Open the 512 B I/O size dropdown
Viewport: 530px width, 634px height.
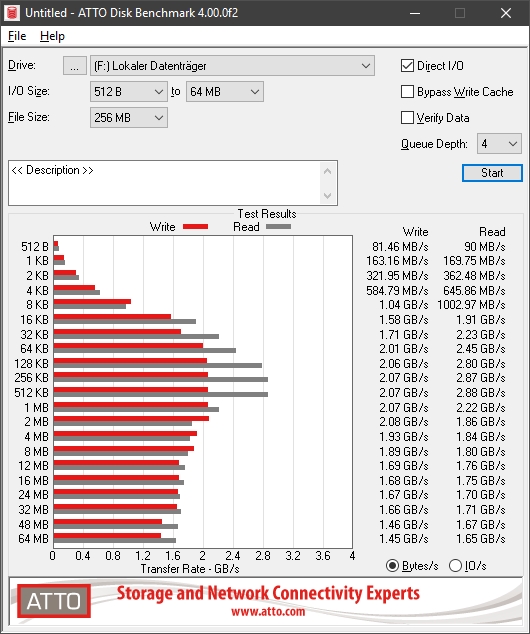coord(129,92)
